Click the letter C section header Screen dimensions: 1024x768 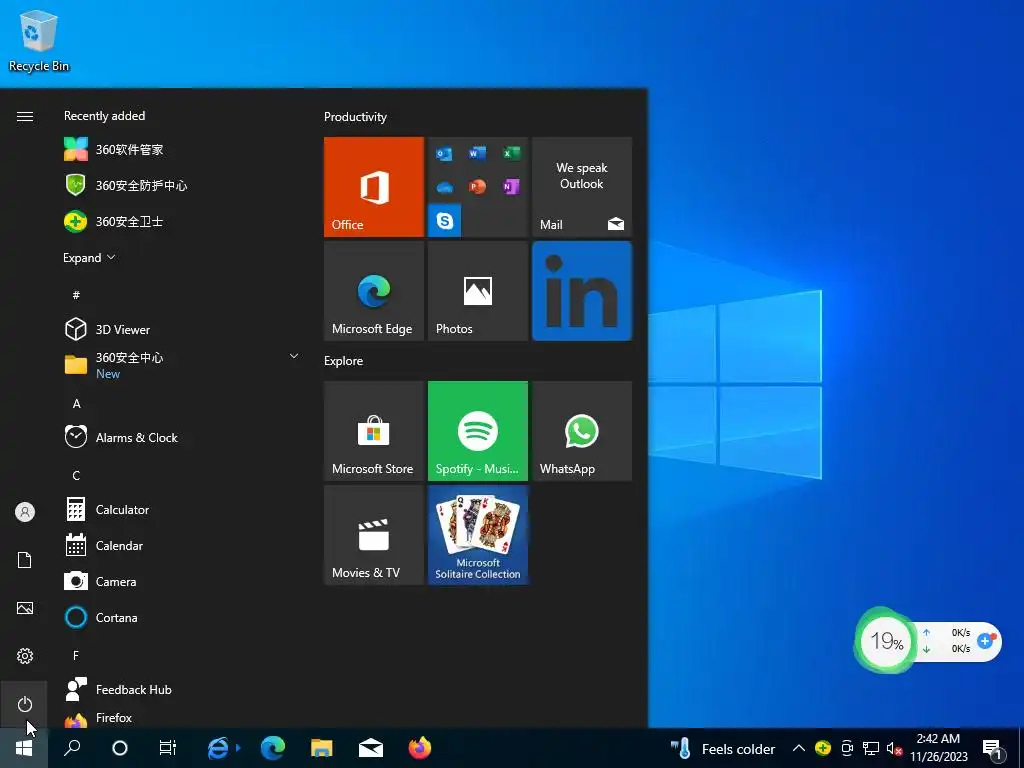coord(76,475)
